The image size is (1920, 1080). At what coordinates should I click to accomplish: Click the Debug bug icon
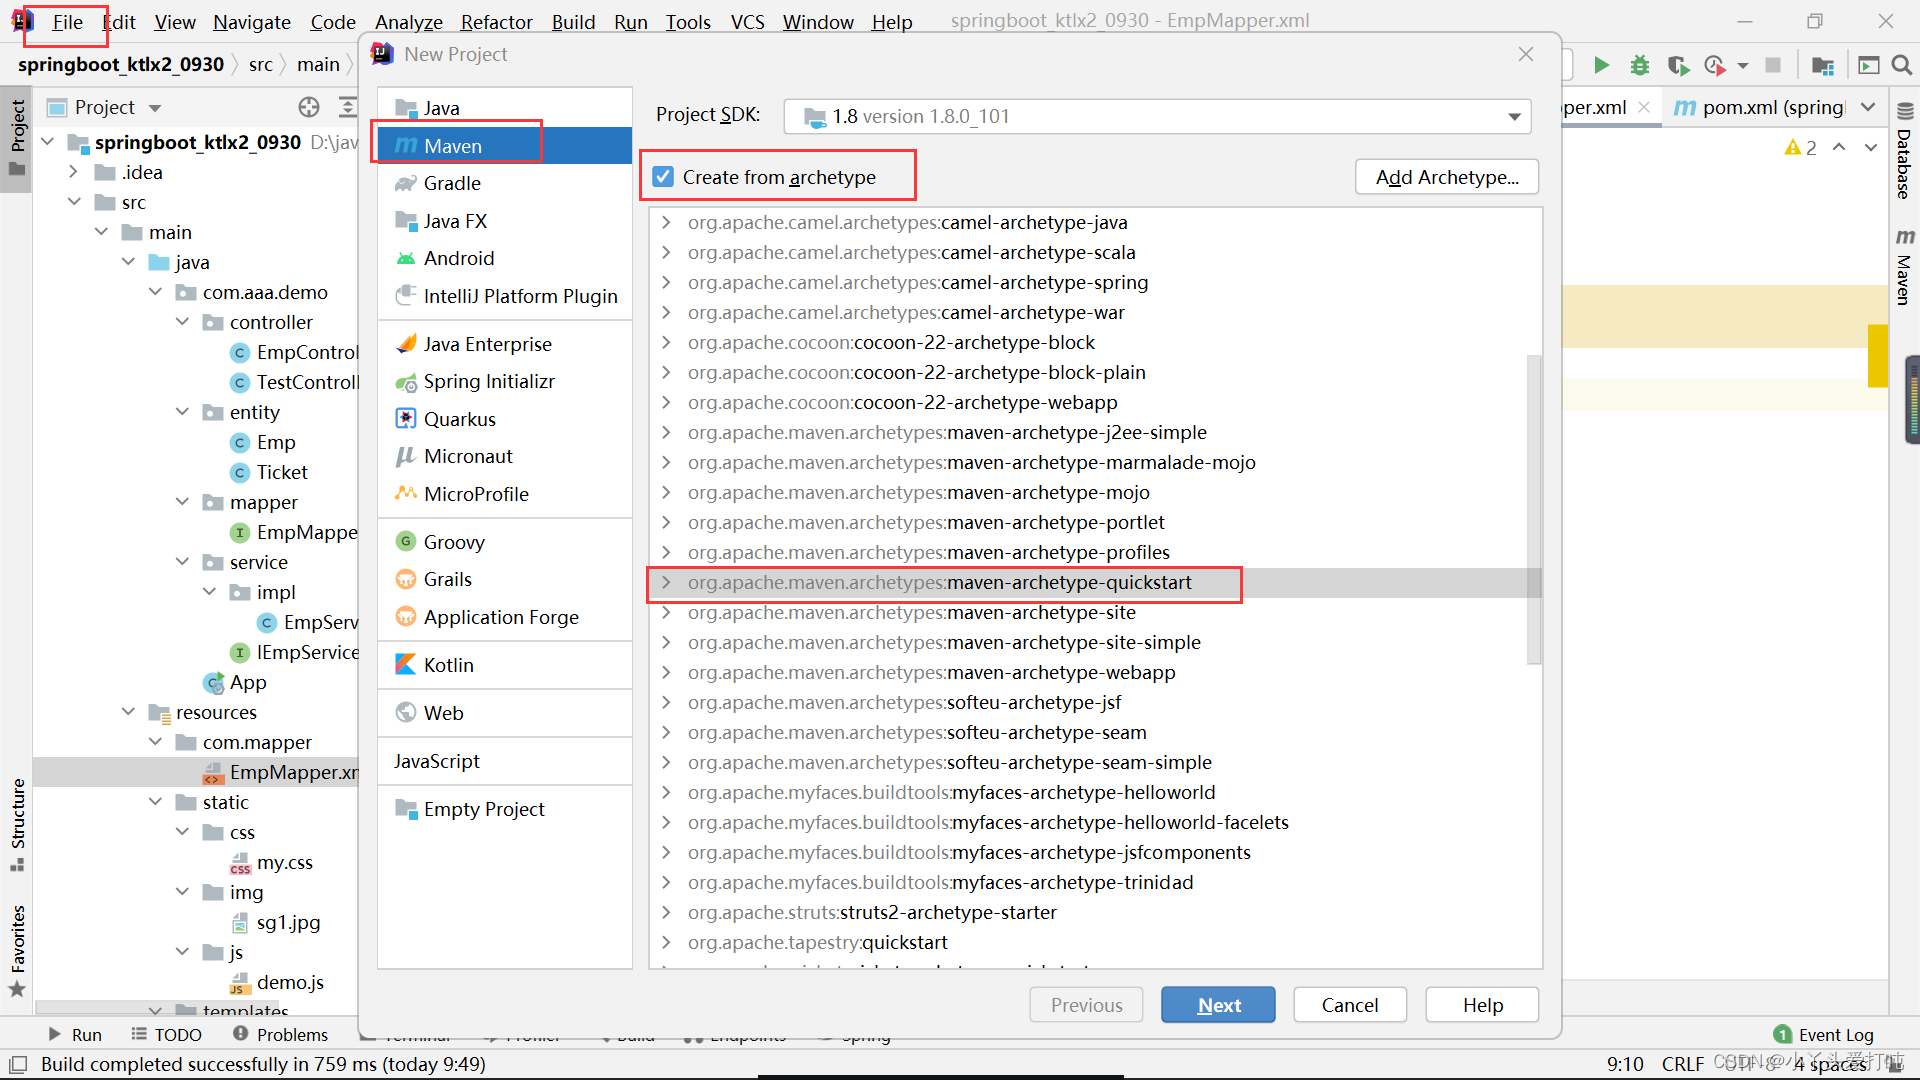click(1640, 65)
